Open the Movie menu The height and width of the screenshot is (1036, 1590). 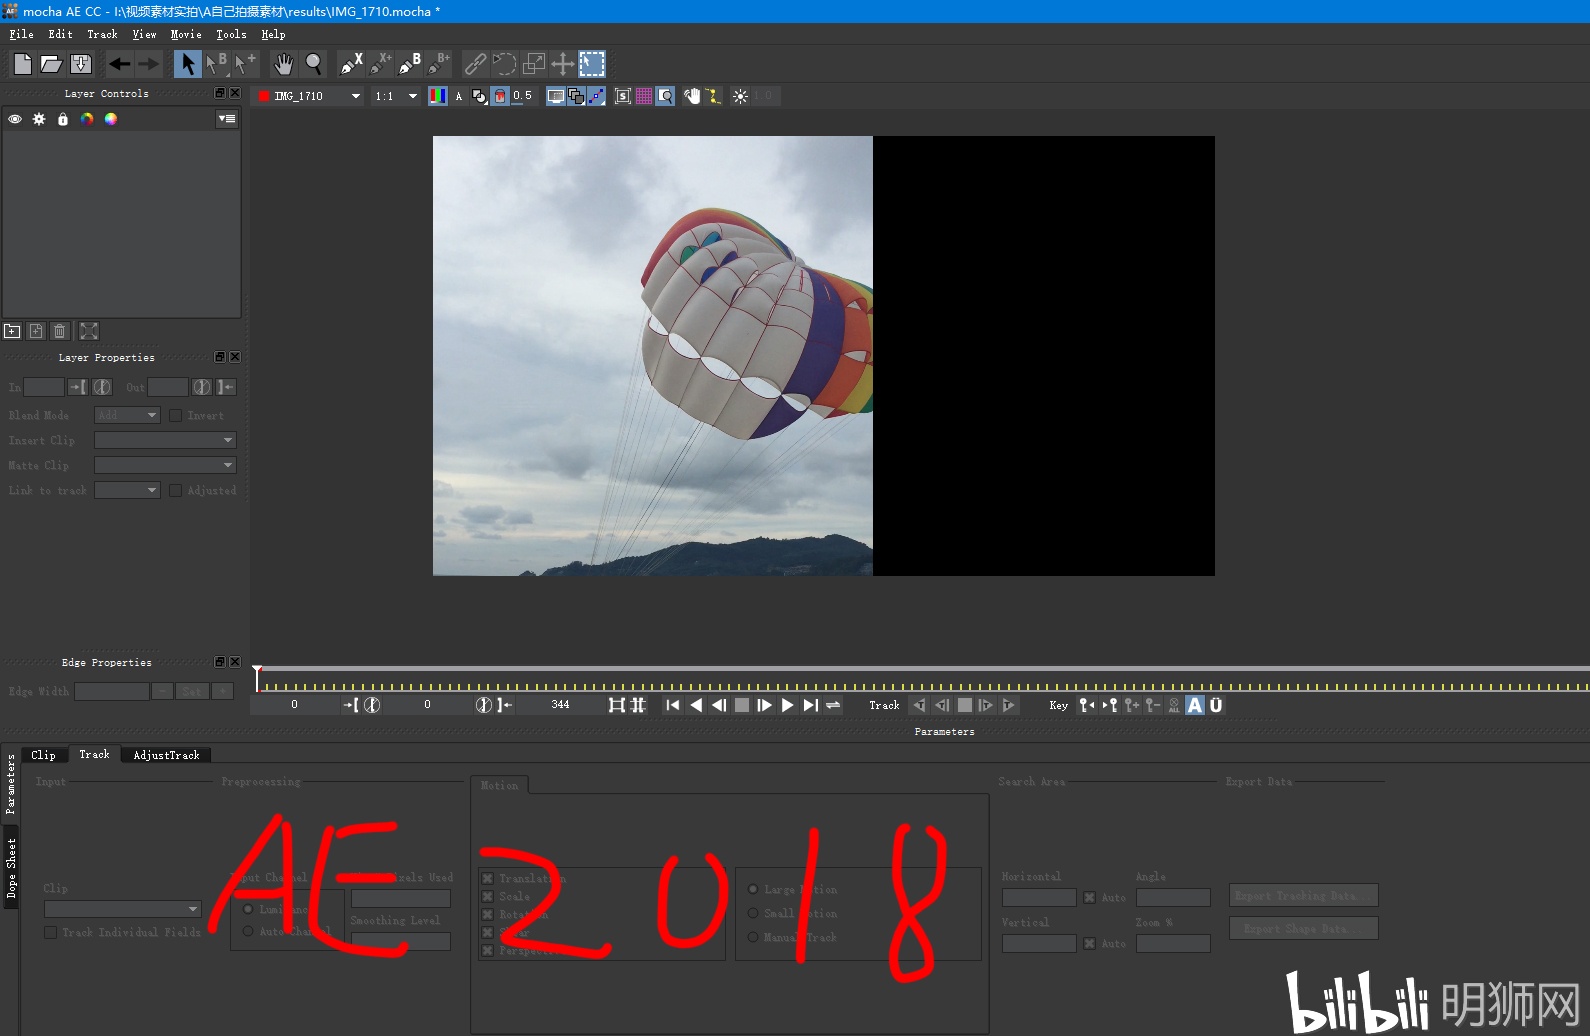tap(186, 34)
